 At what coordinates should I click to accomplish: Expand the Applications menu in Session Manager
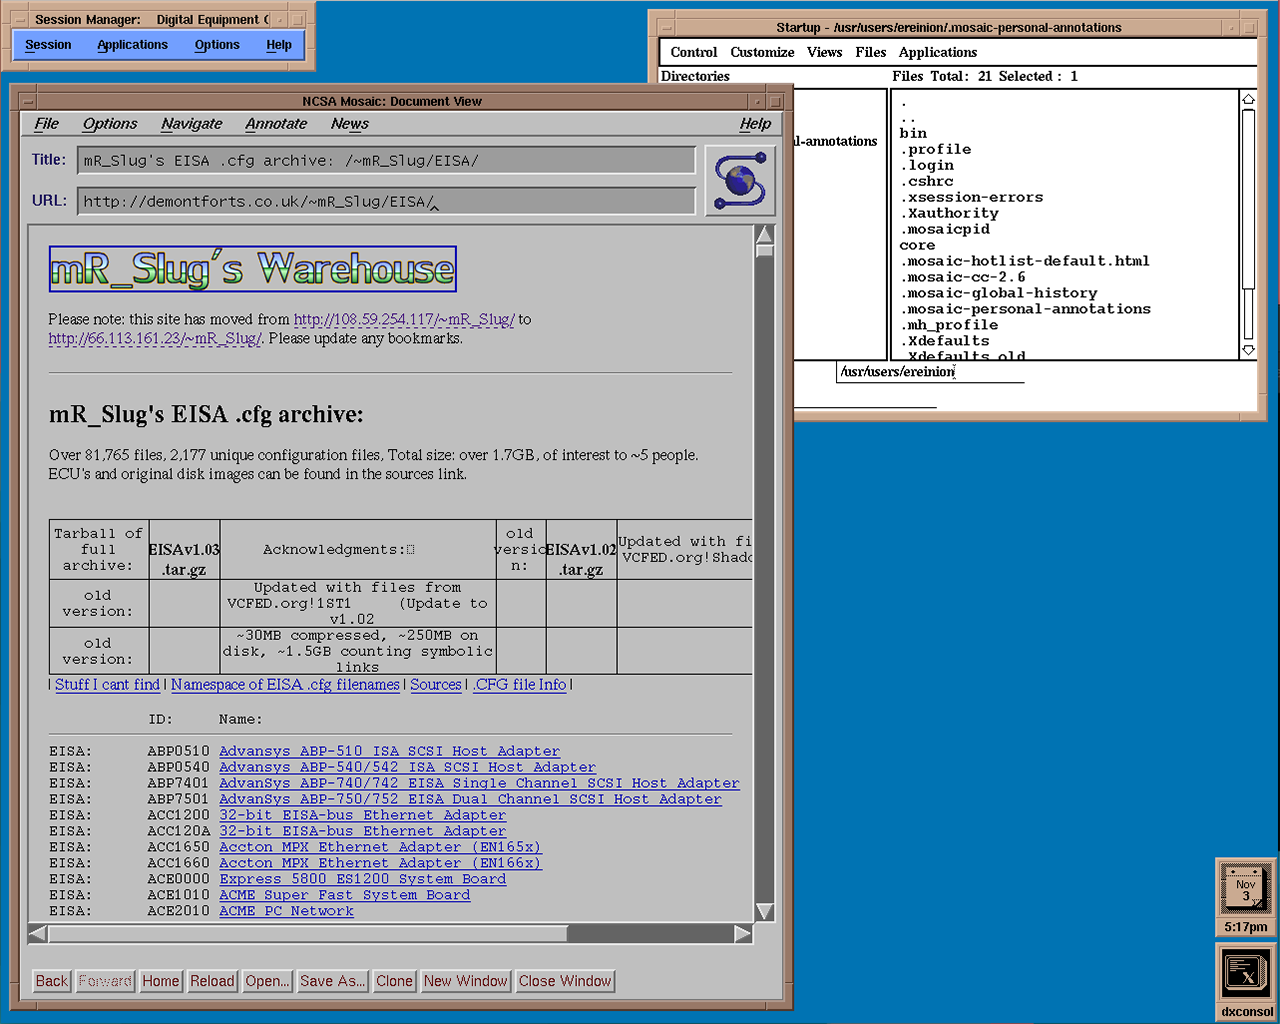pyautogui.click(x=132, y=45)
